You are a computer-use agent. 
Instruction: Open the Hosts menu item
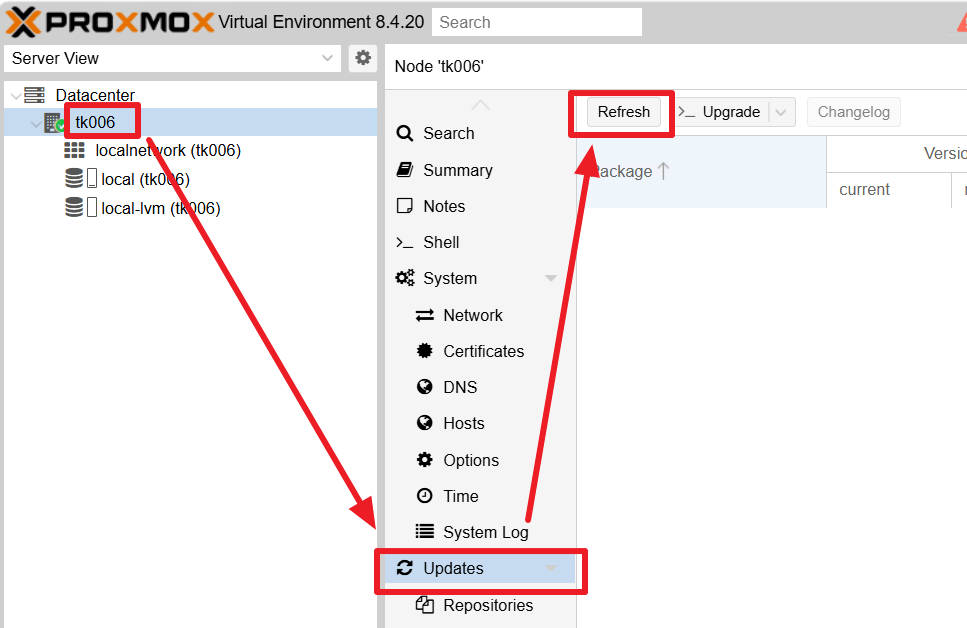pyautogui.click(x=480, y=423)
